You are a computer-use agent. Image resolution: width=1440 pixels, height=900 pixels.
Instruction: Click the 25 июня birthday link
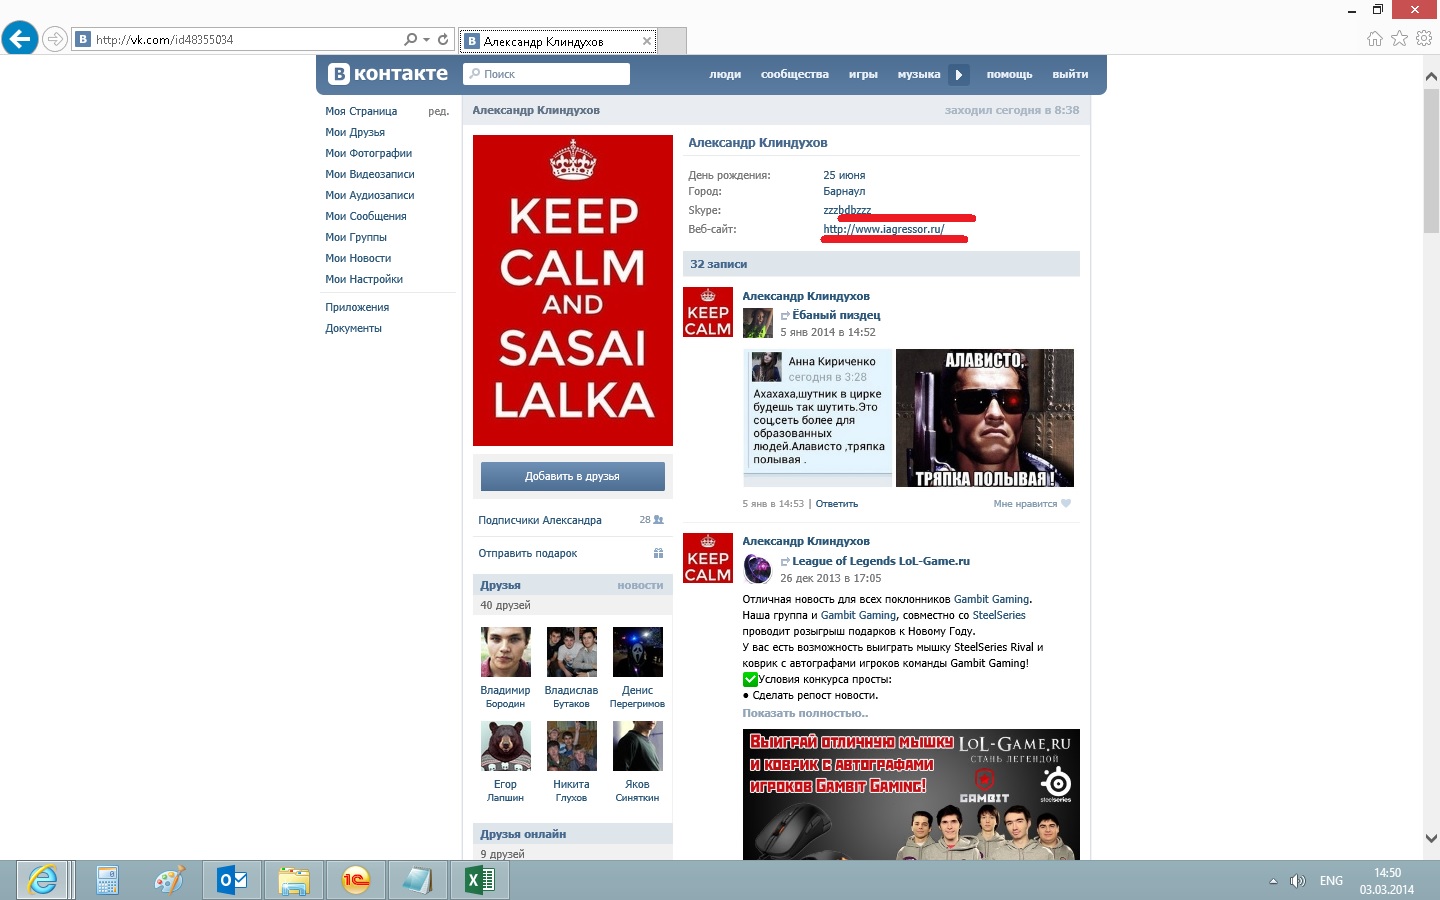coord(844,175)
